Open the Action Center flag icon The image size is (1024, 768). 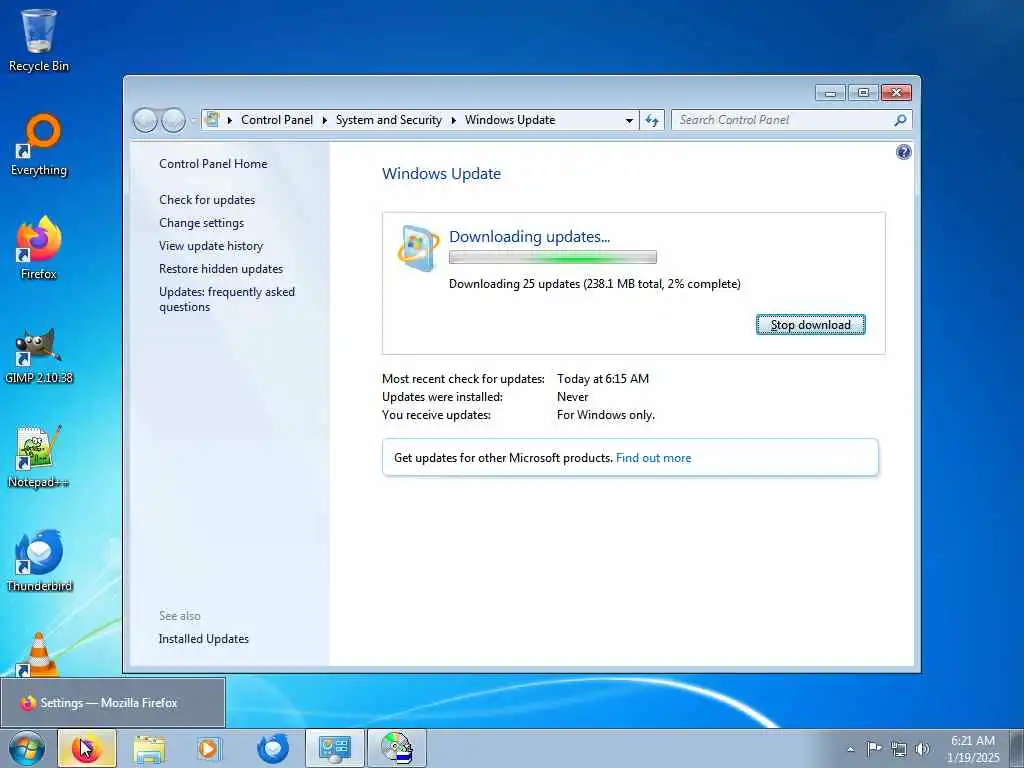point(873,748)
